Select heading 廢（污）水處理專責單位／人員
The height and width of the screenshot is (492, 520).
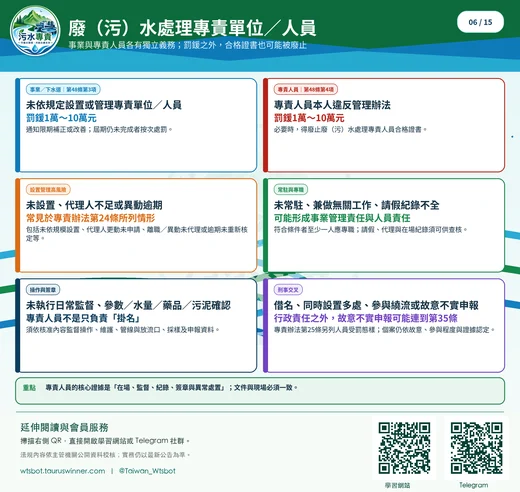tap(192, 28)
